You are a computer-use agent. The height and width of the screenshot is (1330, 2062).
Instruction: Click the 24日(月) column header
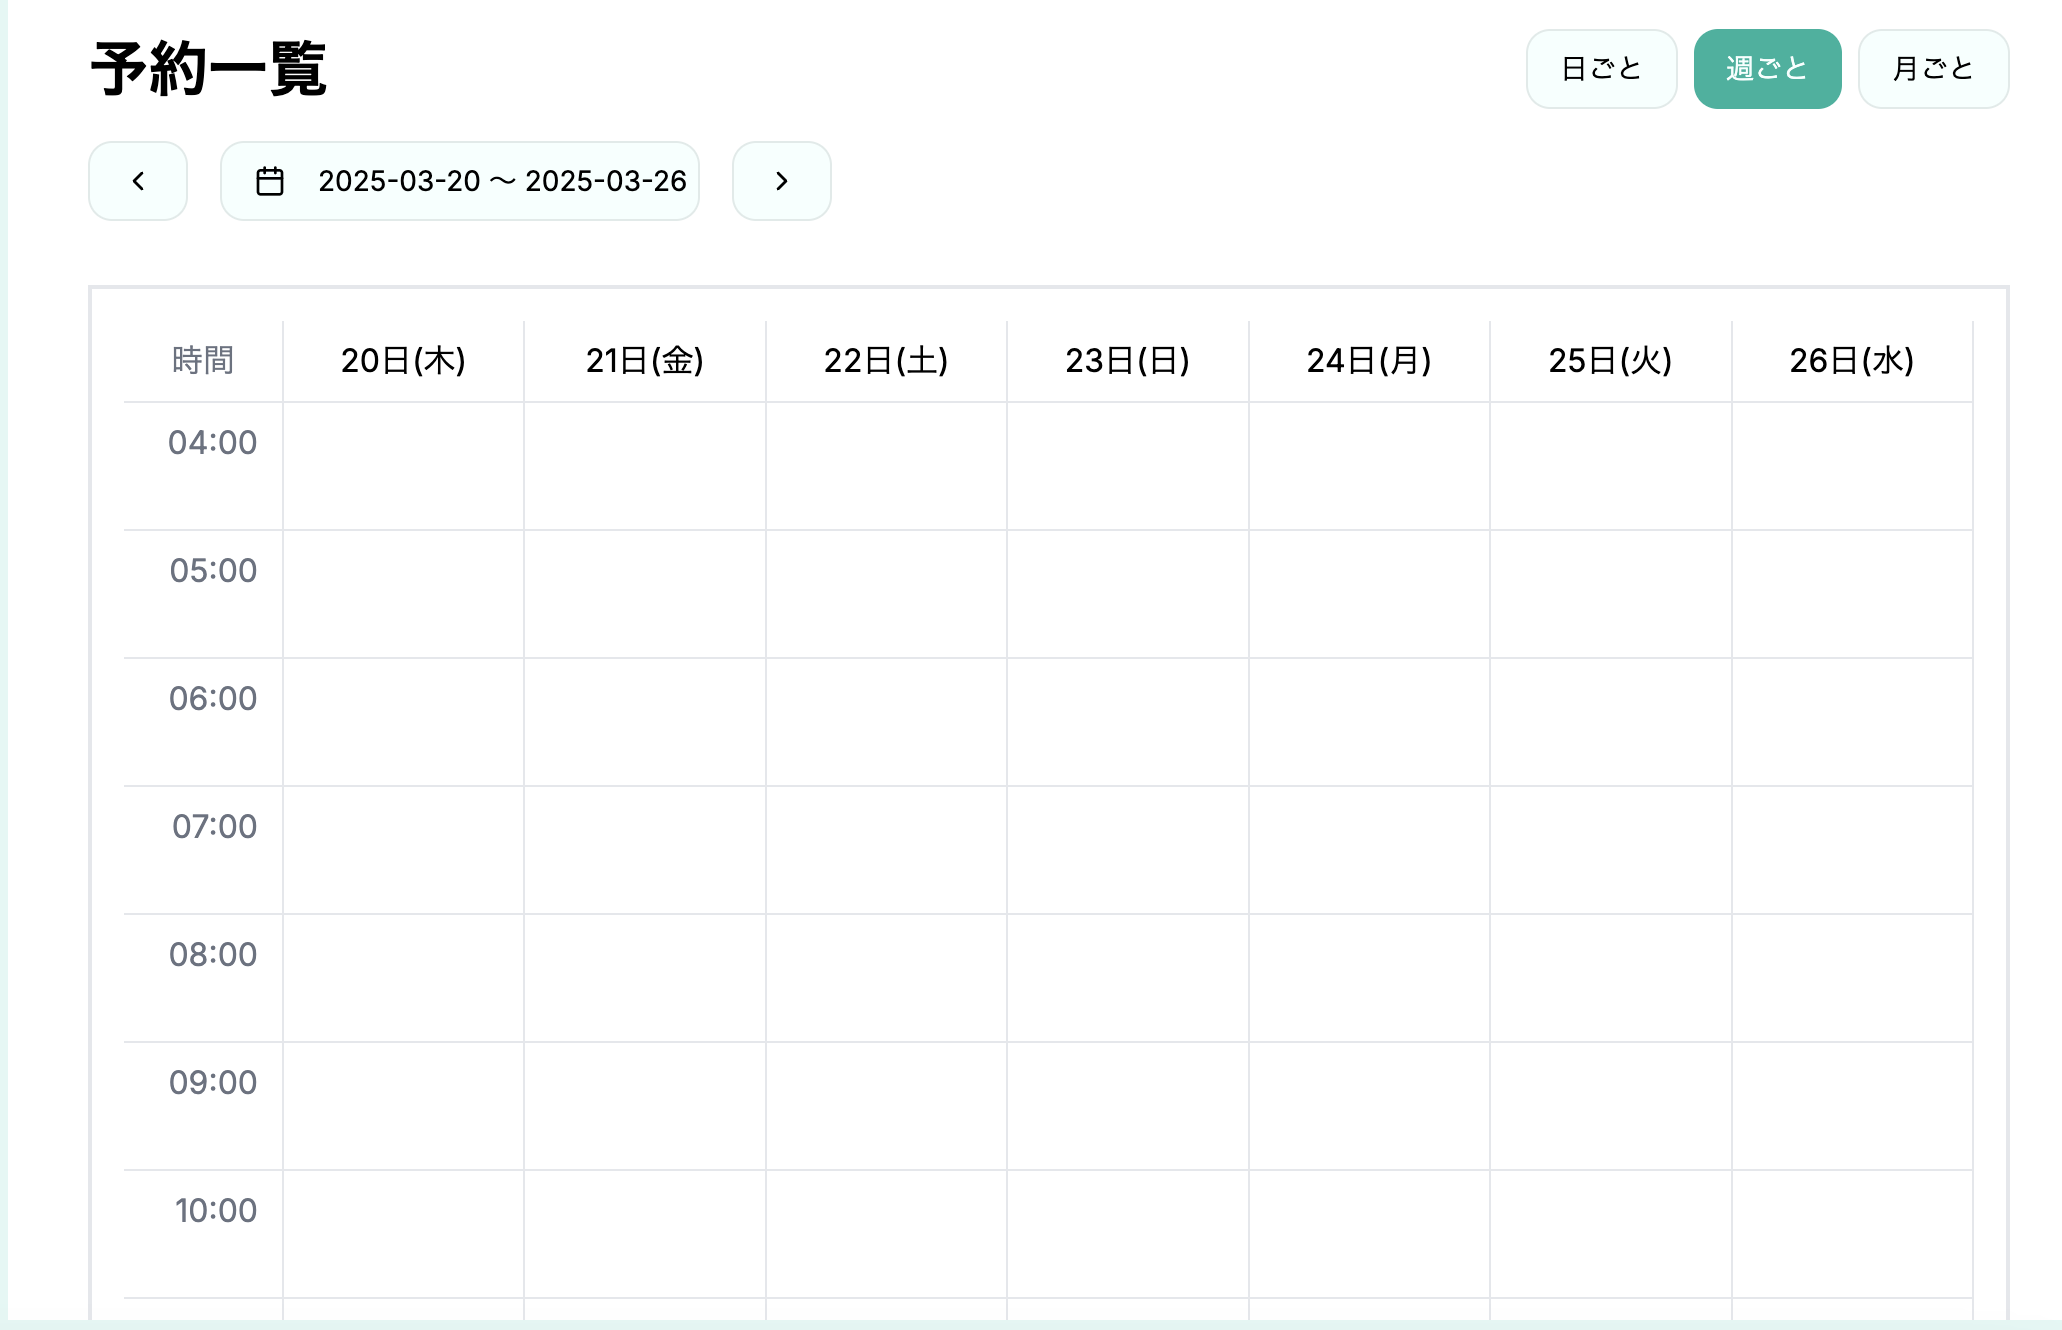(1369, 361)
